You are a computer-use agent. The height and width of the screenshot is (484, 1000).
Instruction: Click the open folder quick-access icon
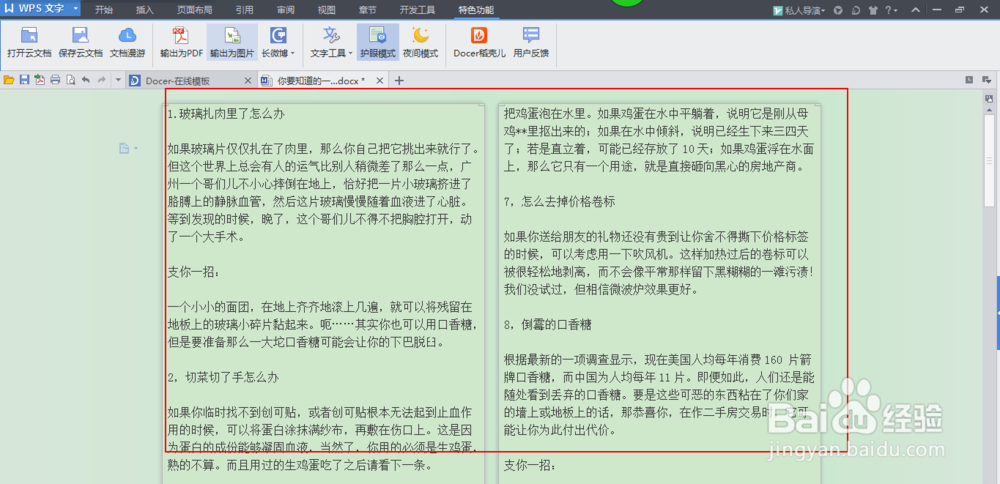tap(9, 80)
